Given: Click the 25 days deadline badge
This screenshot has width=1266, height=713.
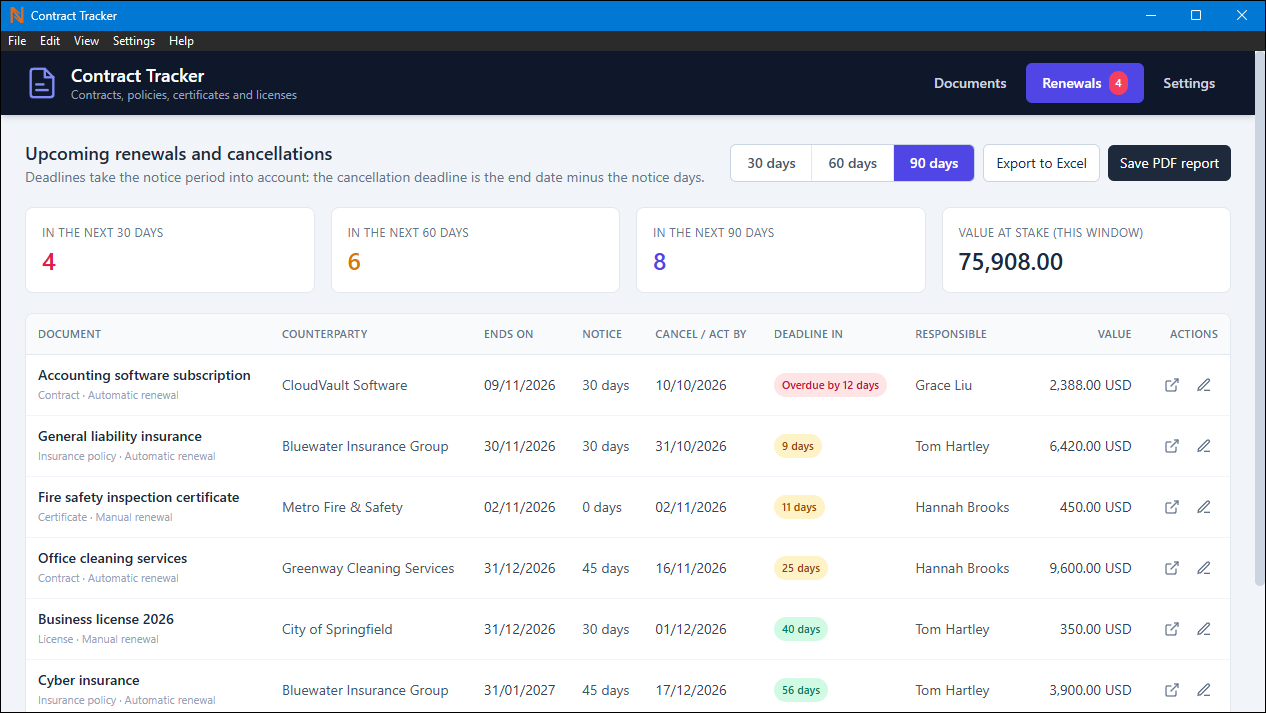Looking at the screenshot, I should [801, 568].
